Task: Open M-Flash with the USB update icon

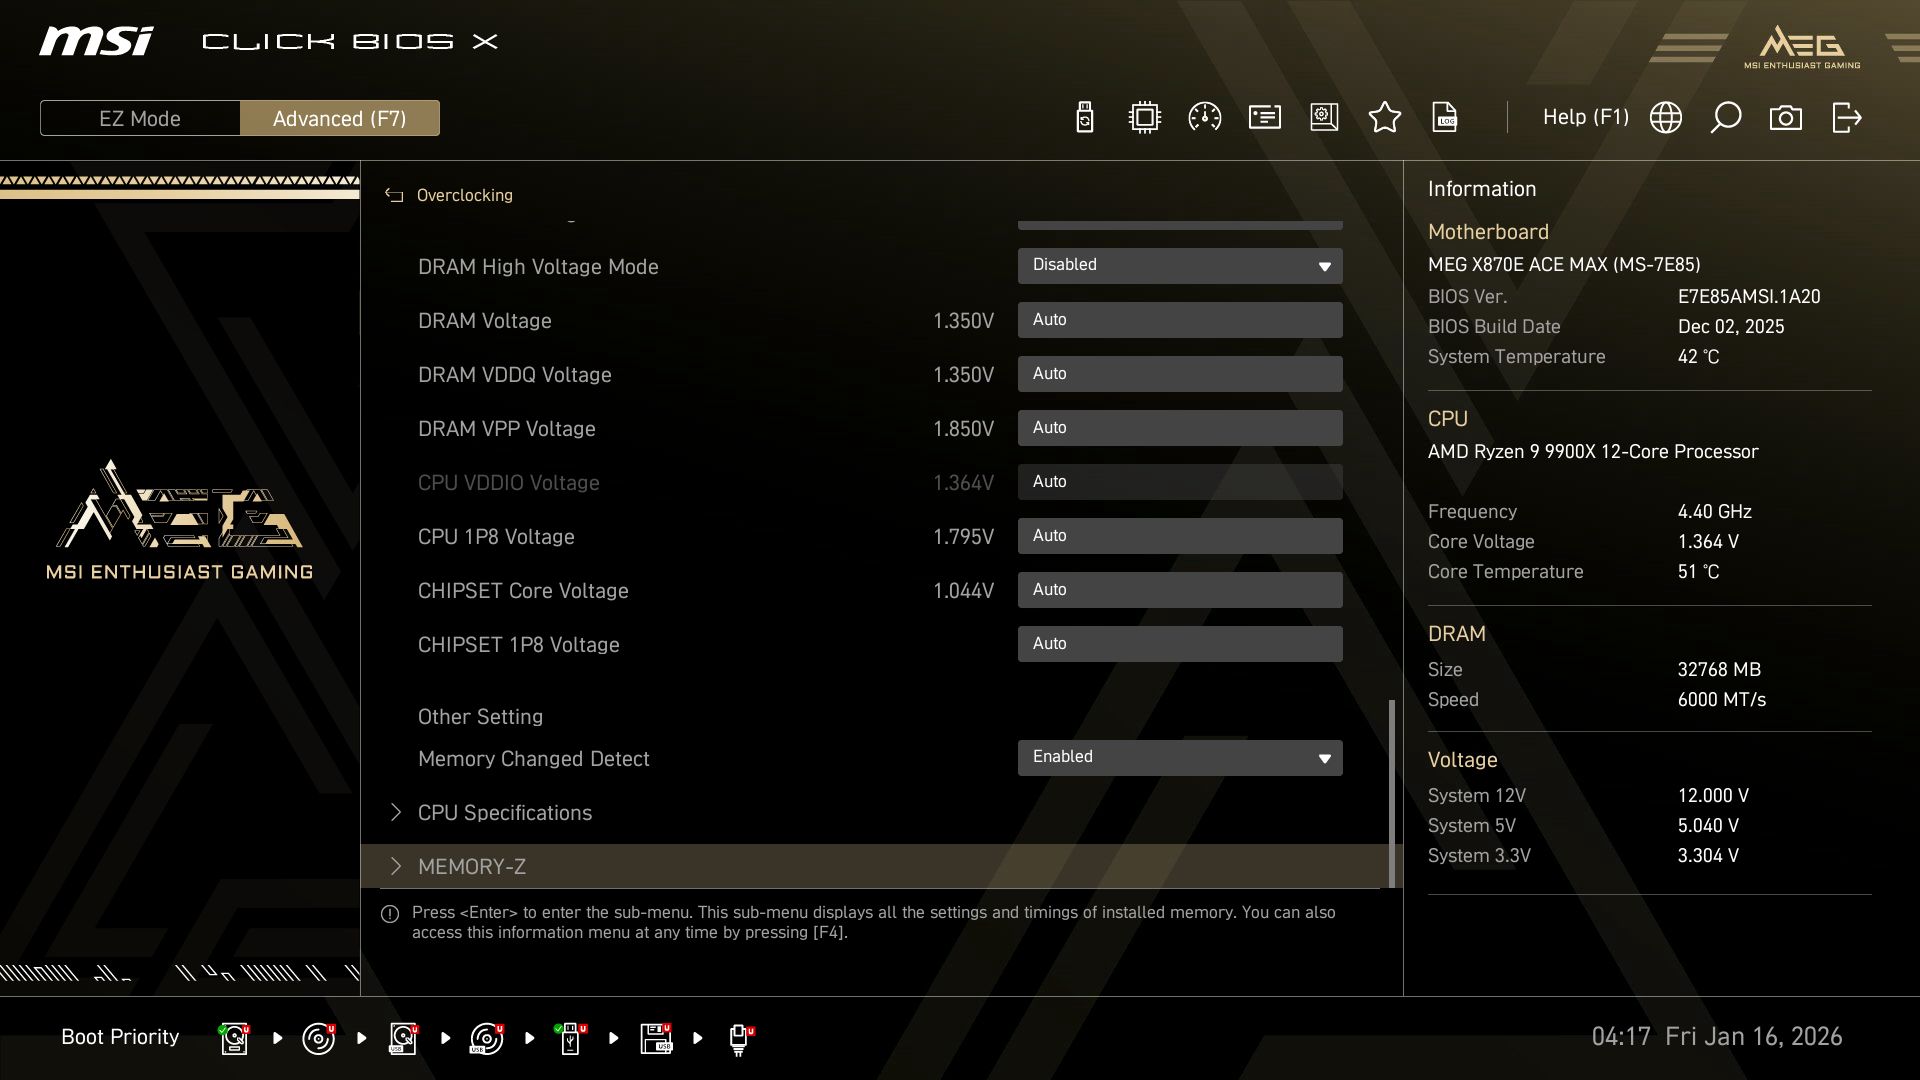Action: [x=1083, y=117]
